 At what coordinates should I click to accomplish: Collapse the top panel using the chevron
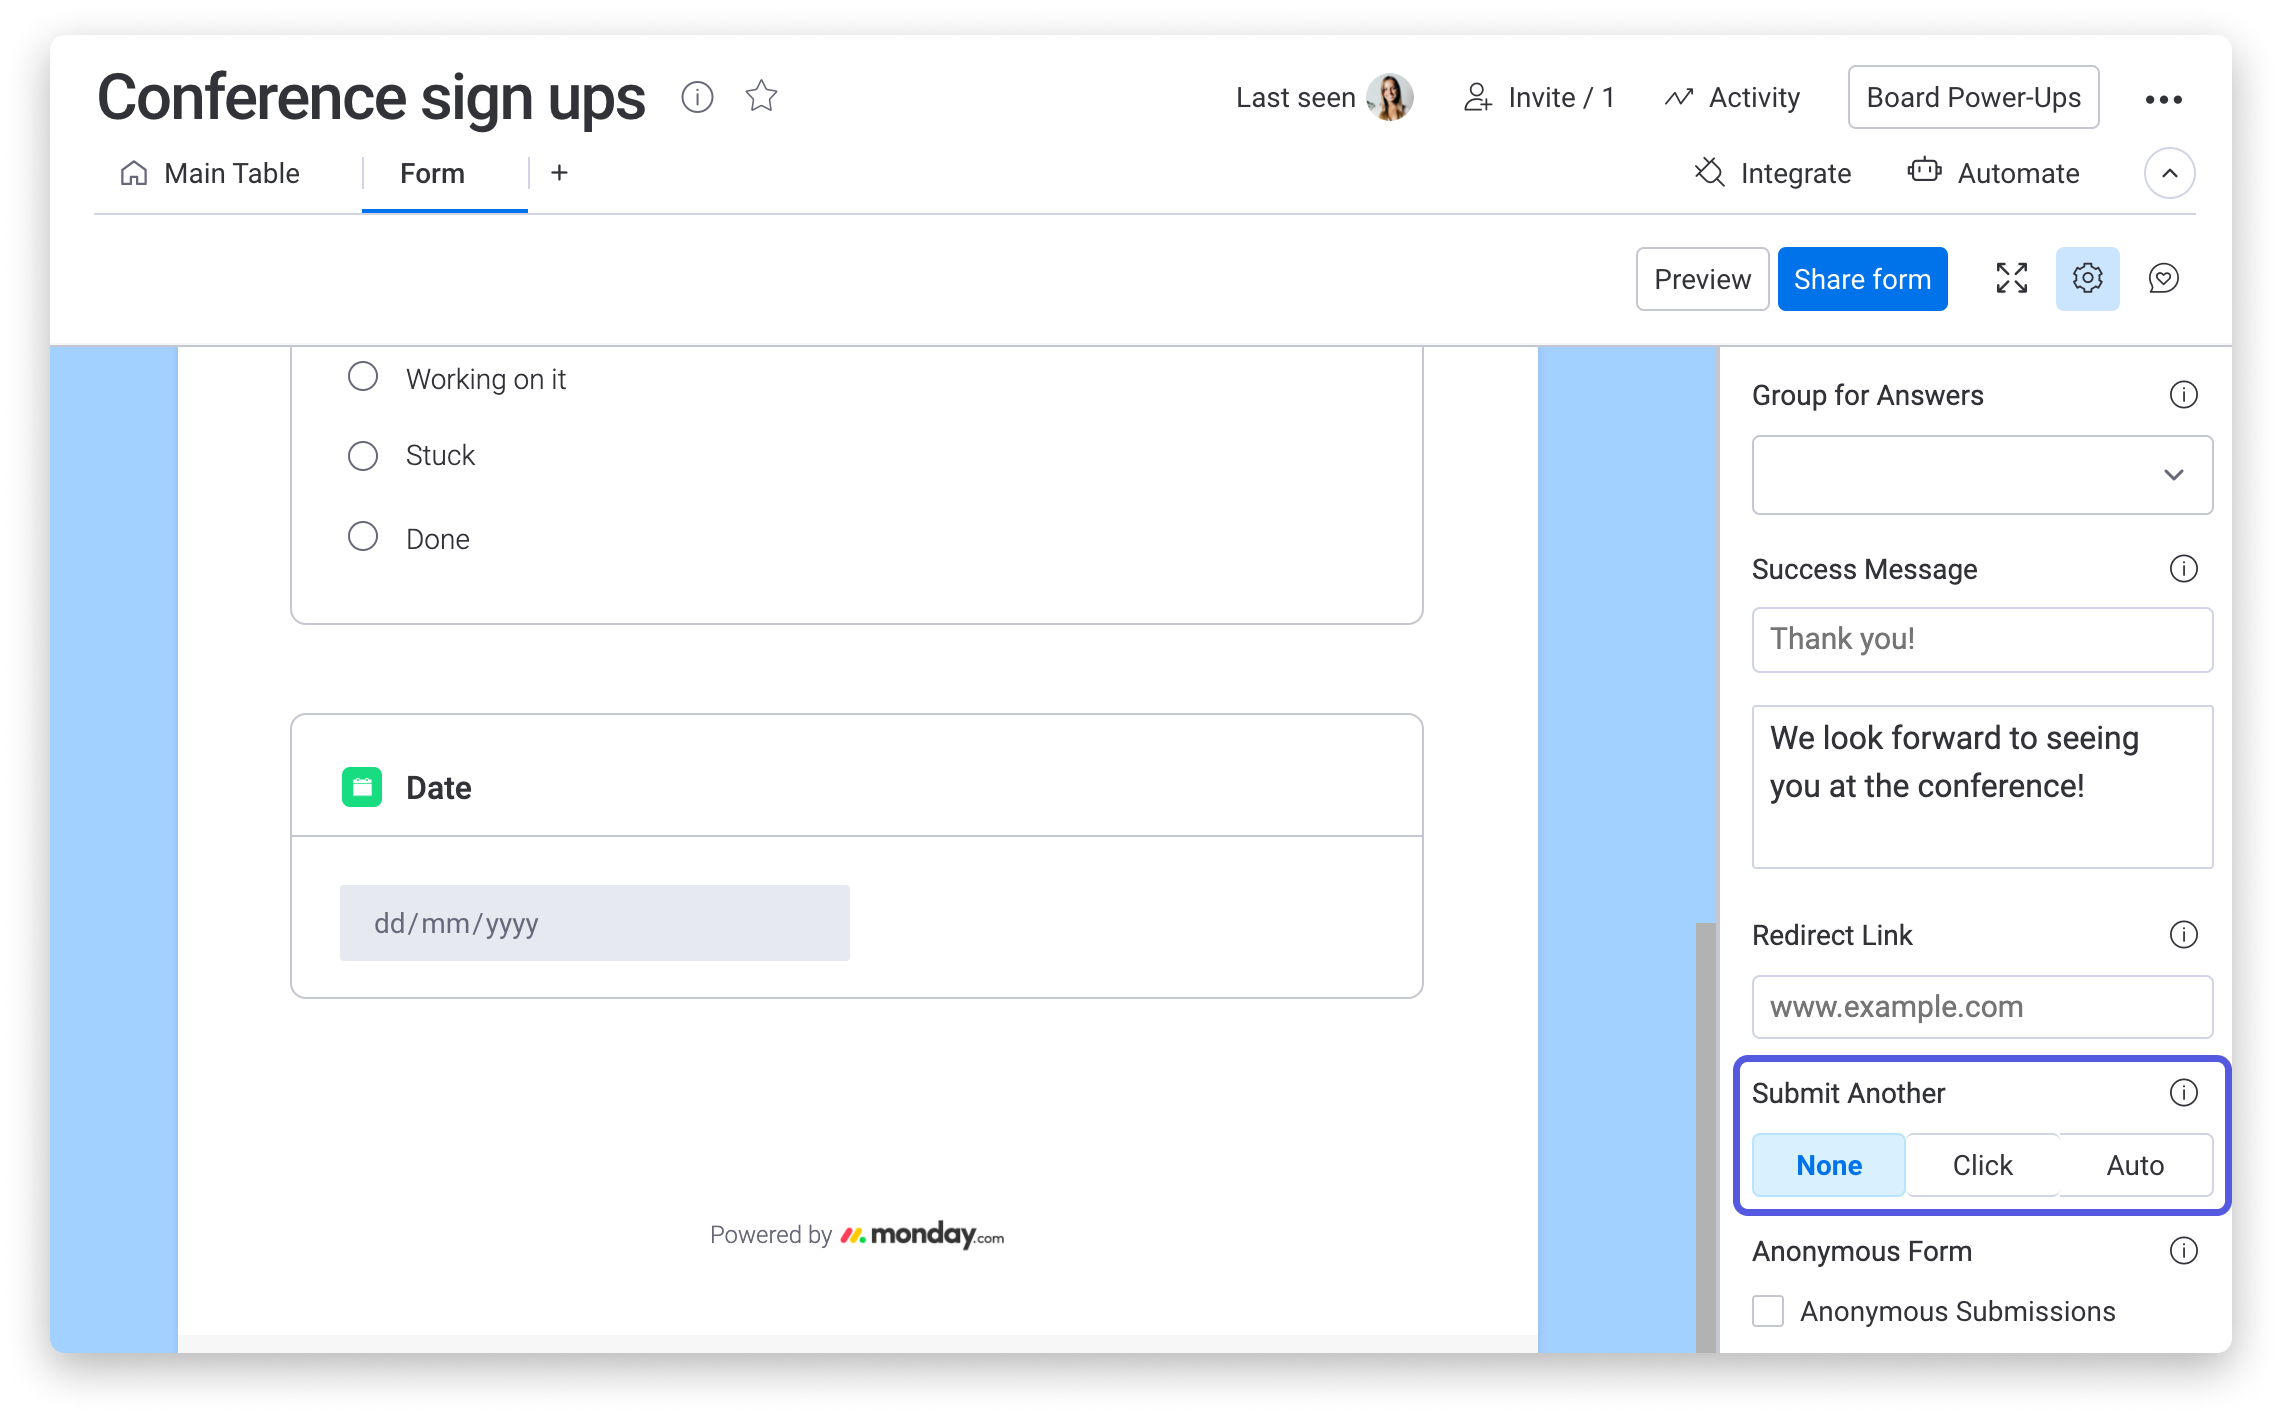click(2169, 173)
